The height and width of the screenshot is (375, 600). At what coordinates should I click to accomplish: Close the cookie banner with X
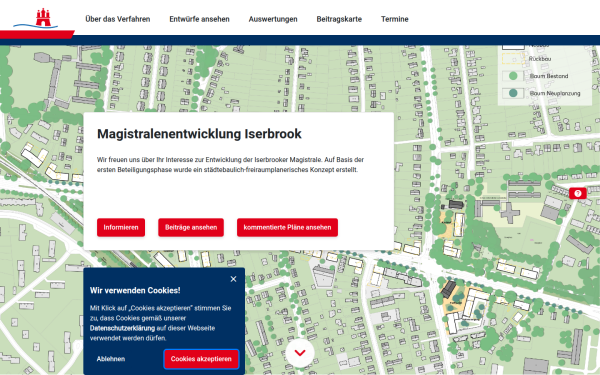click(233, 279)
